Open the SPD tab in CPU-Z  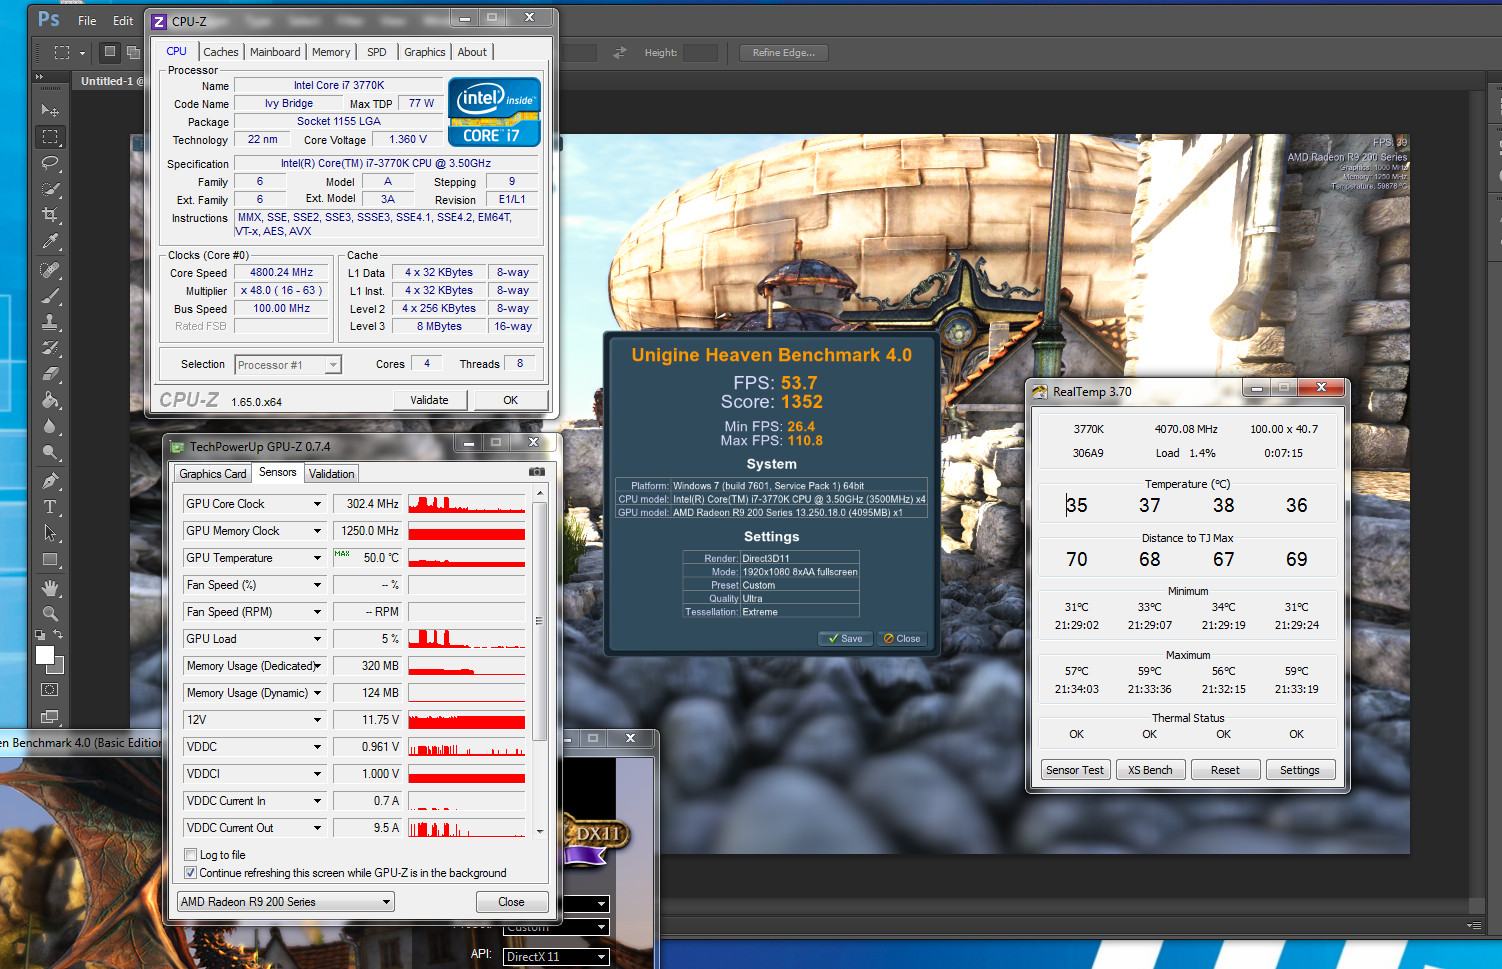pyautogui.click(x=377, y=52)
